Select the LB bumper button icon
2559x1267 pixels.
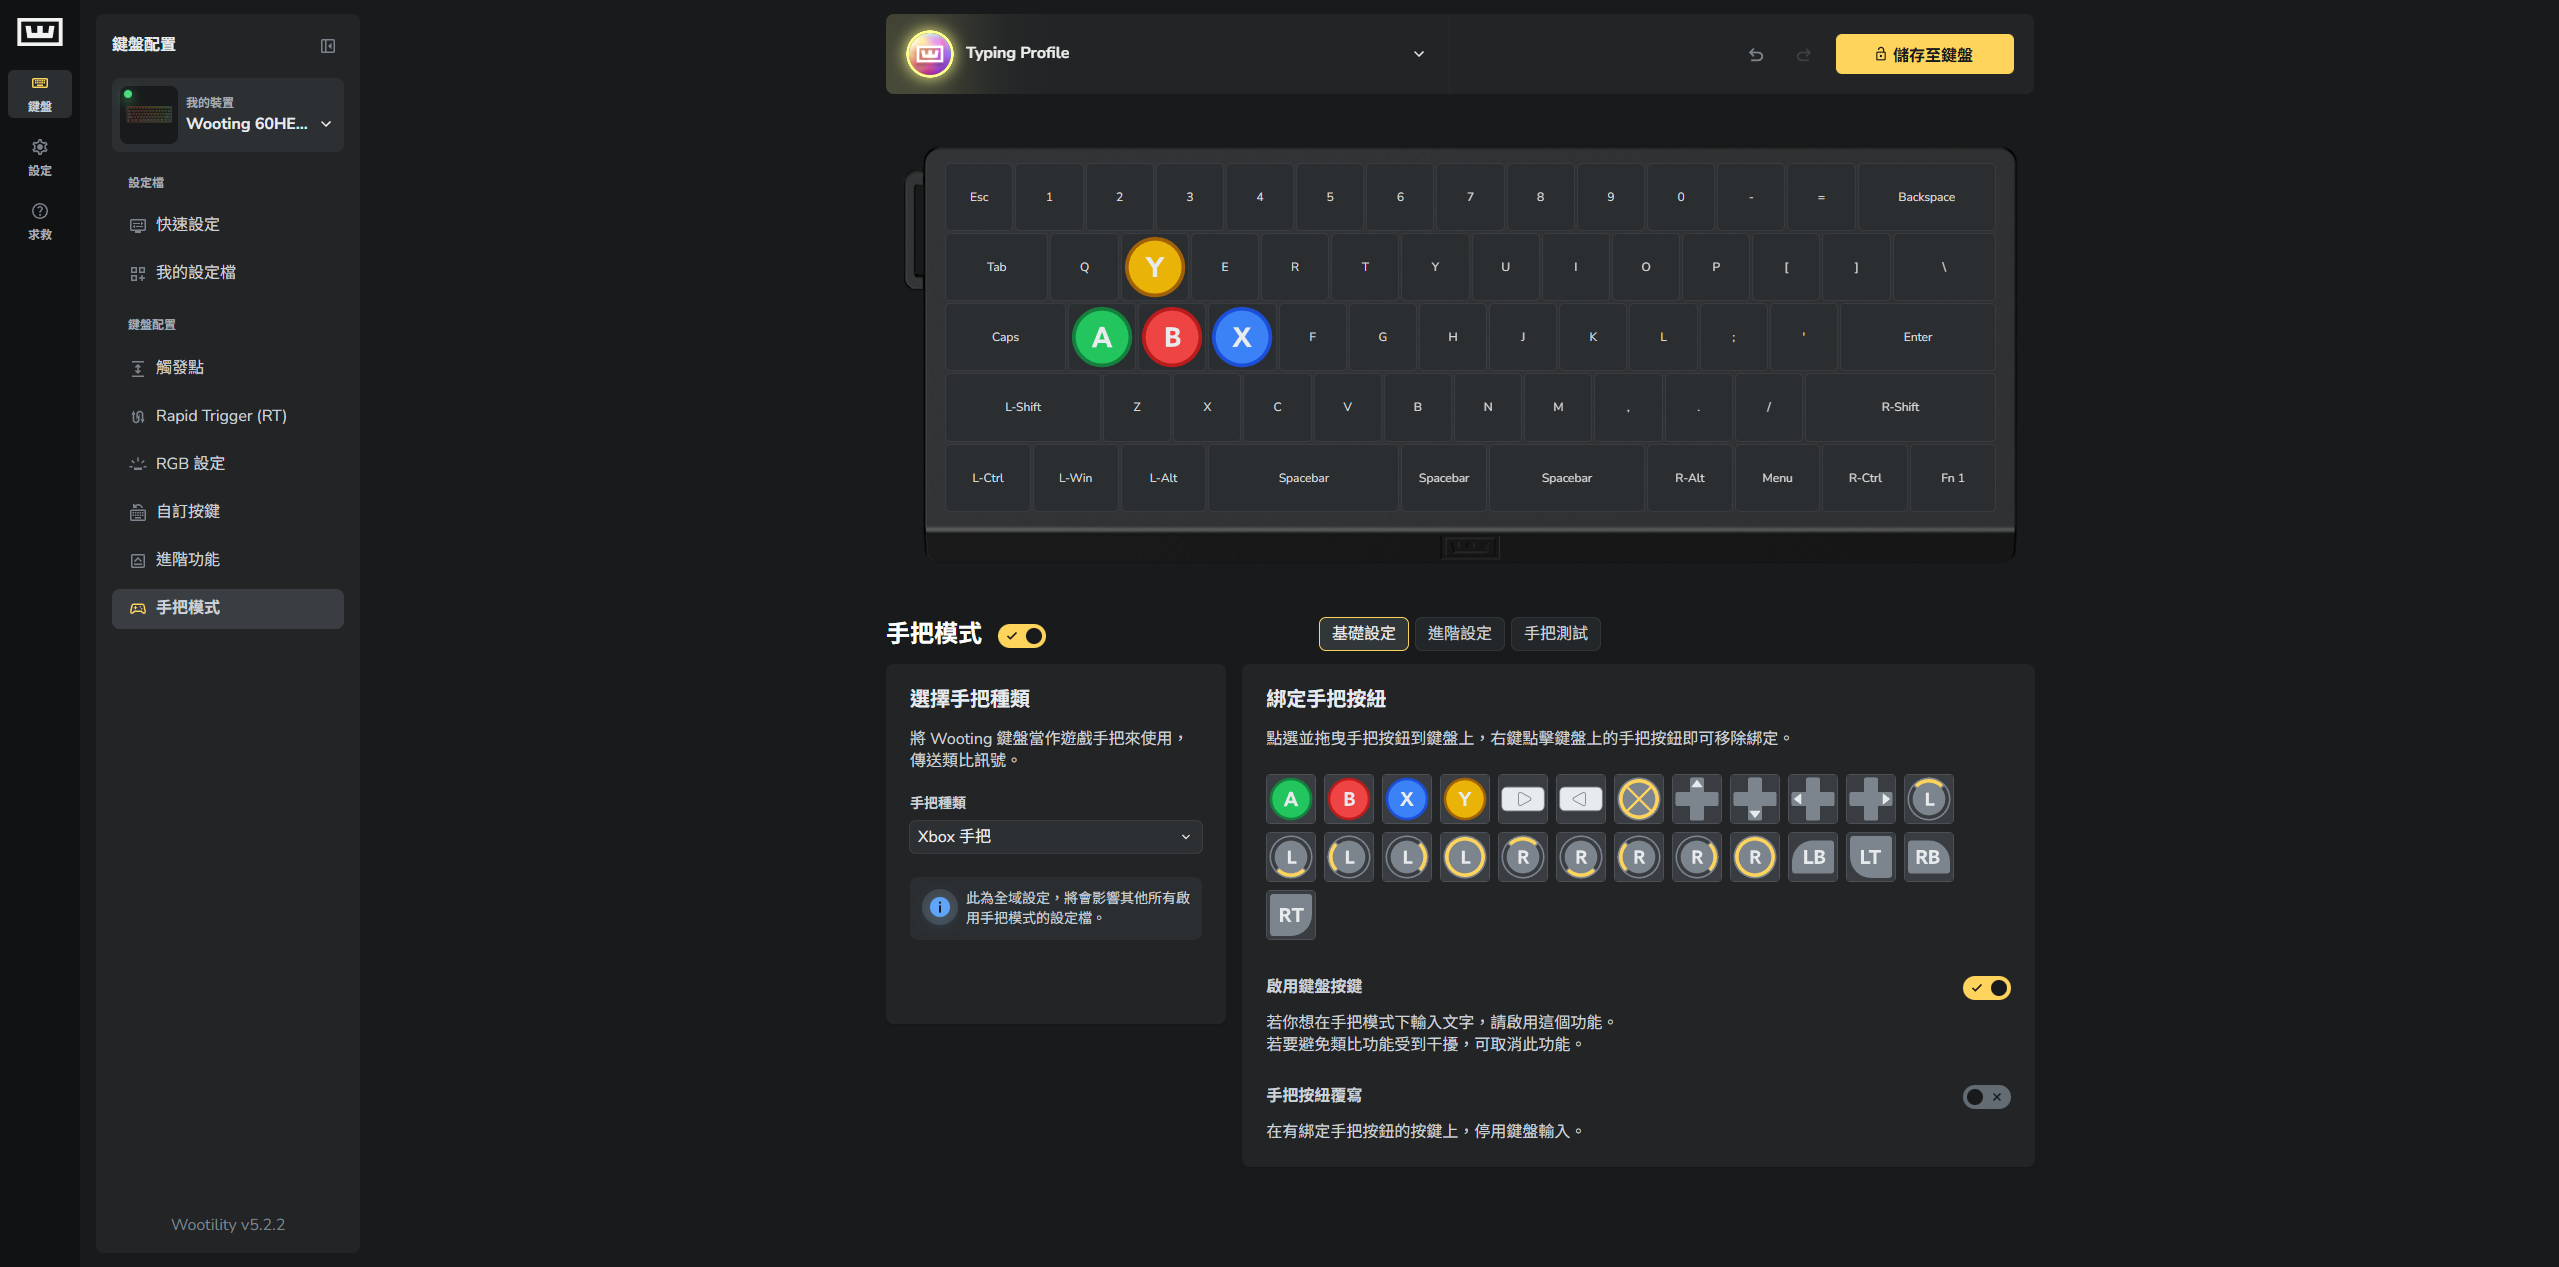pos(1813,857)
